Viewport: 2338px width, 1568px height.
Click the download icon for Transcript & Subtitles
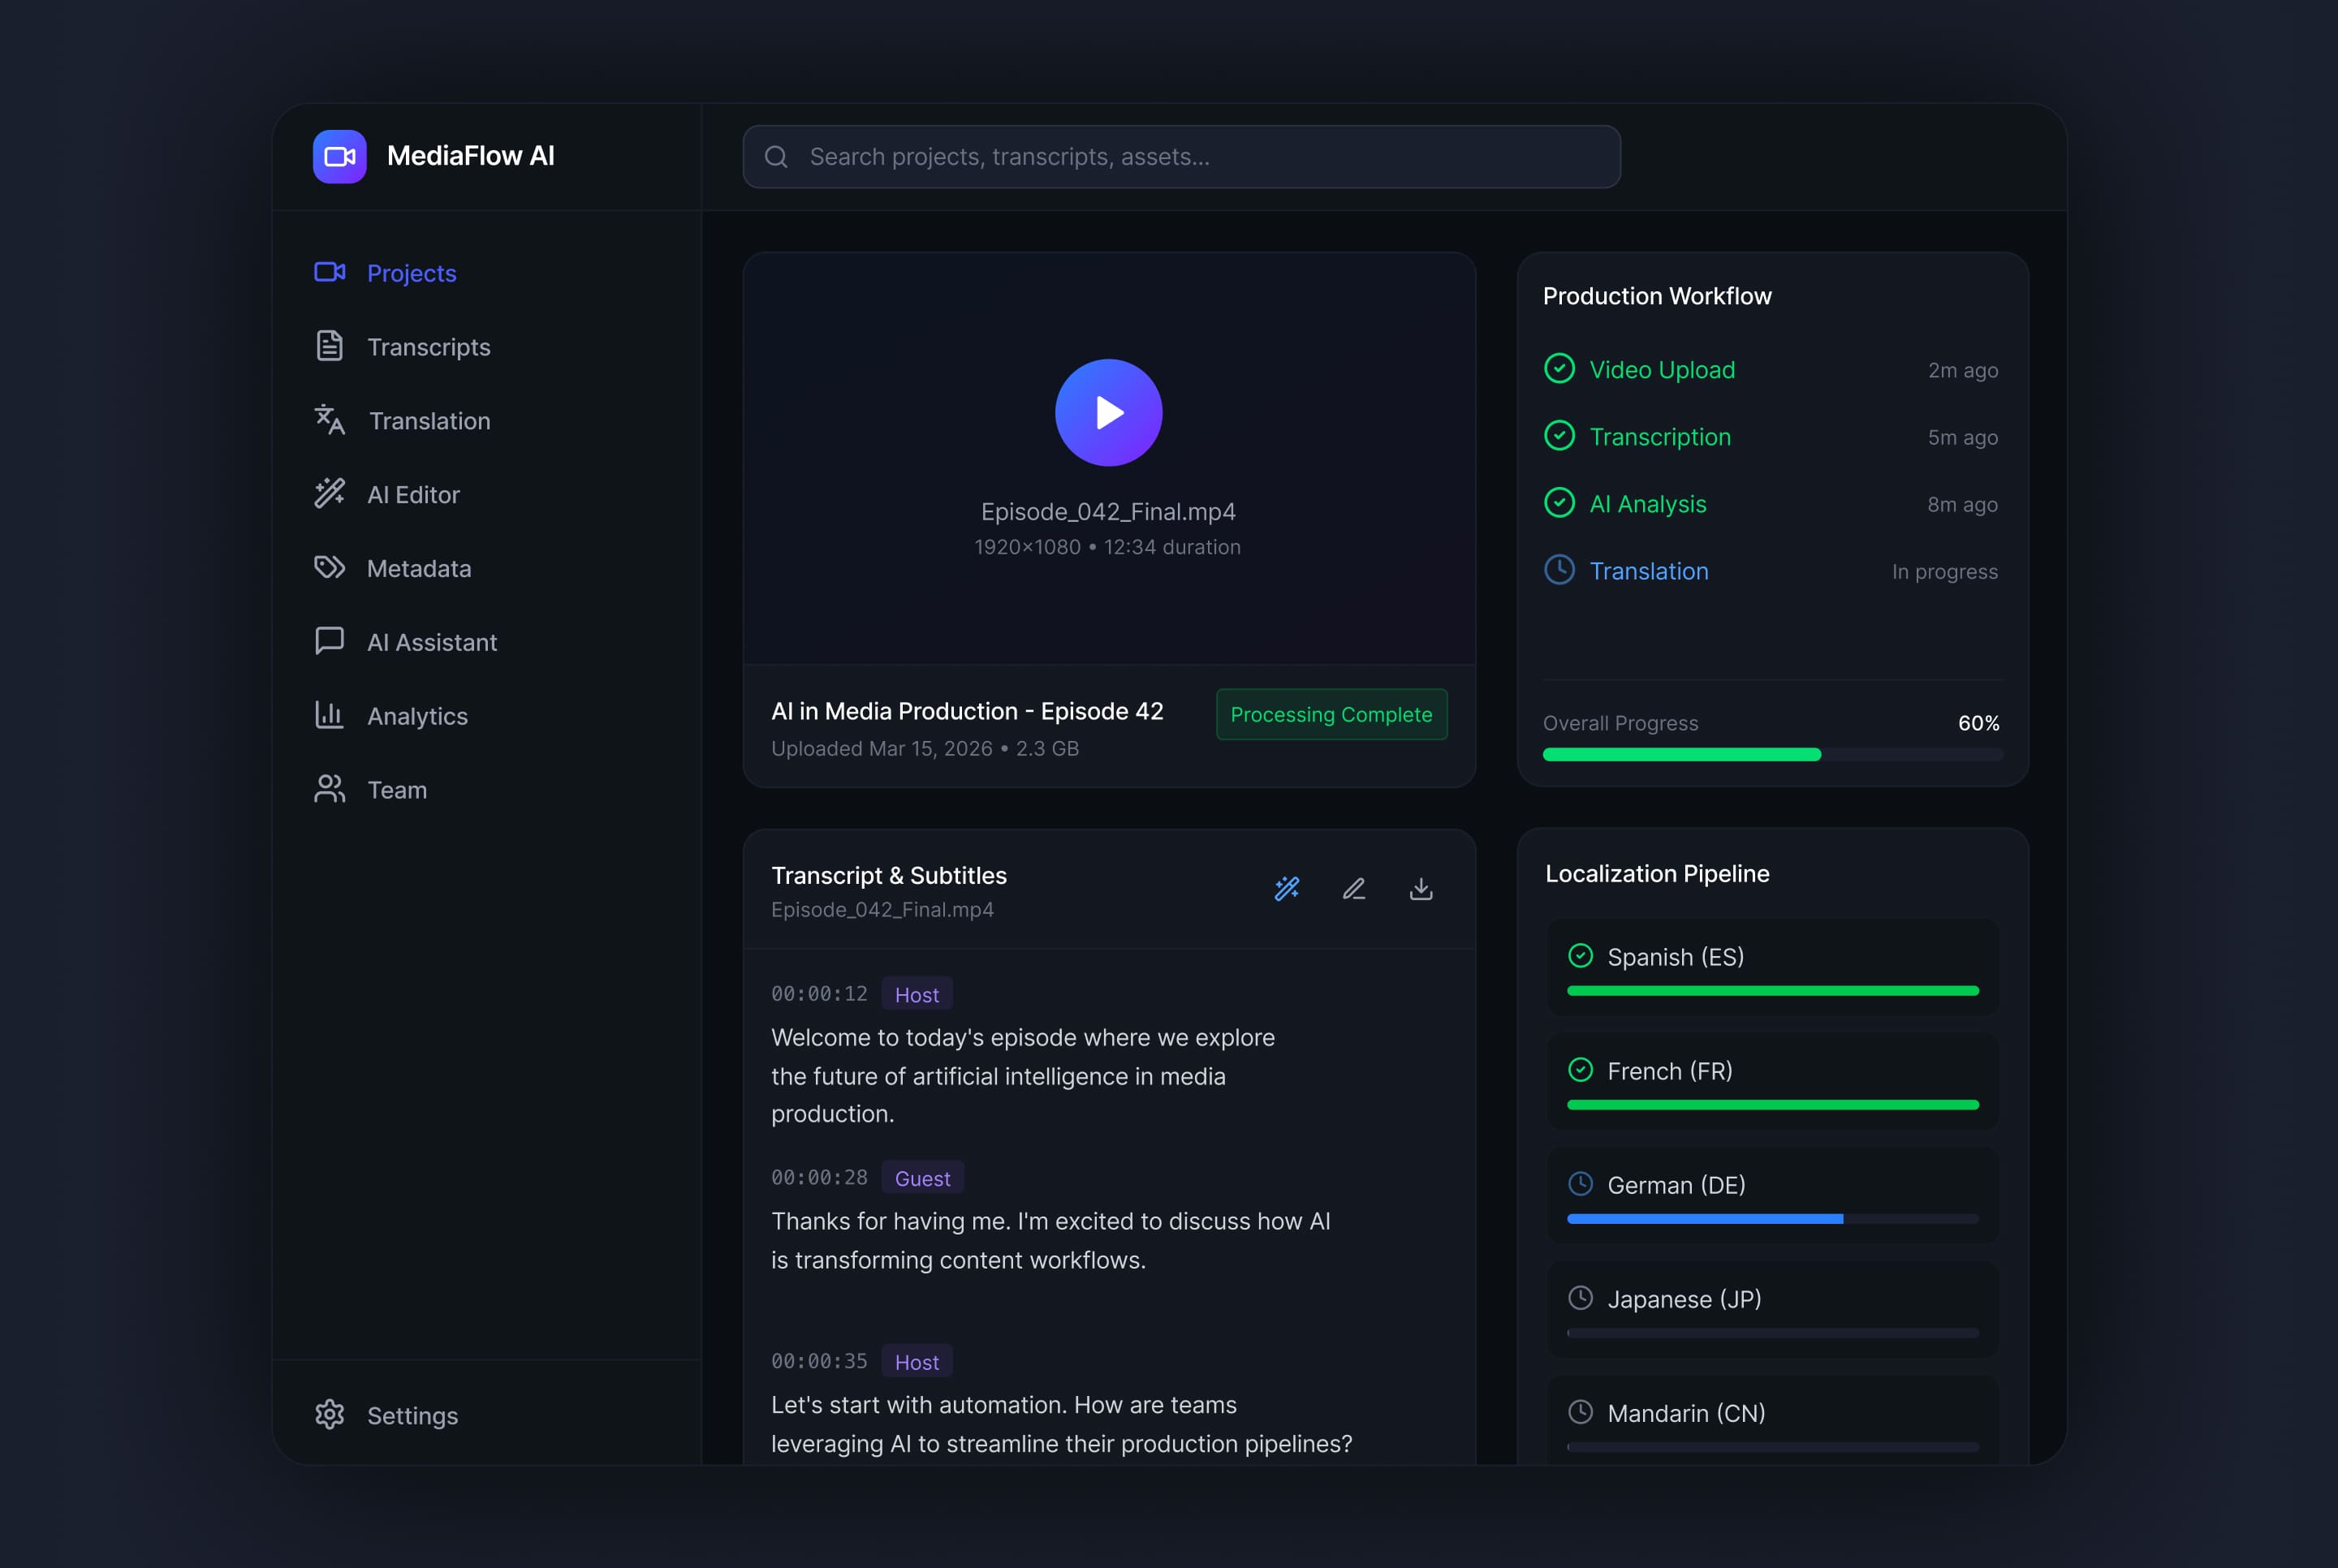1421,888
